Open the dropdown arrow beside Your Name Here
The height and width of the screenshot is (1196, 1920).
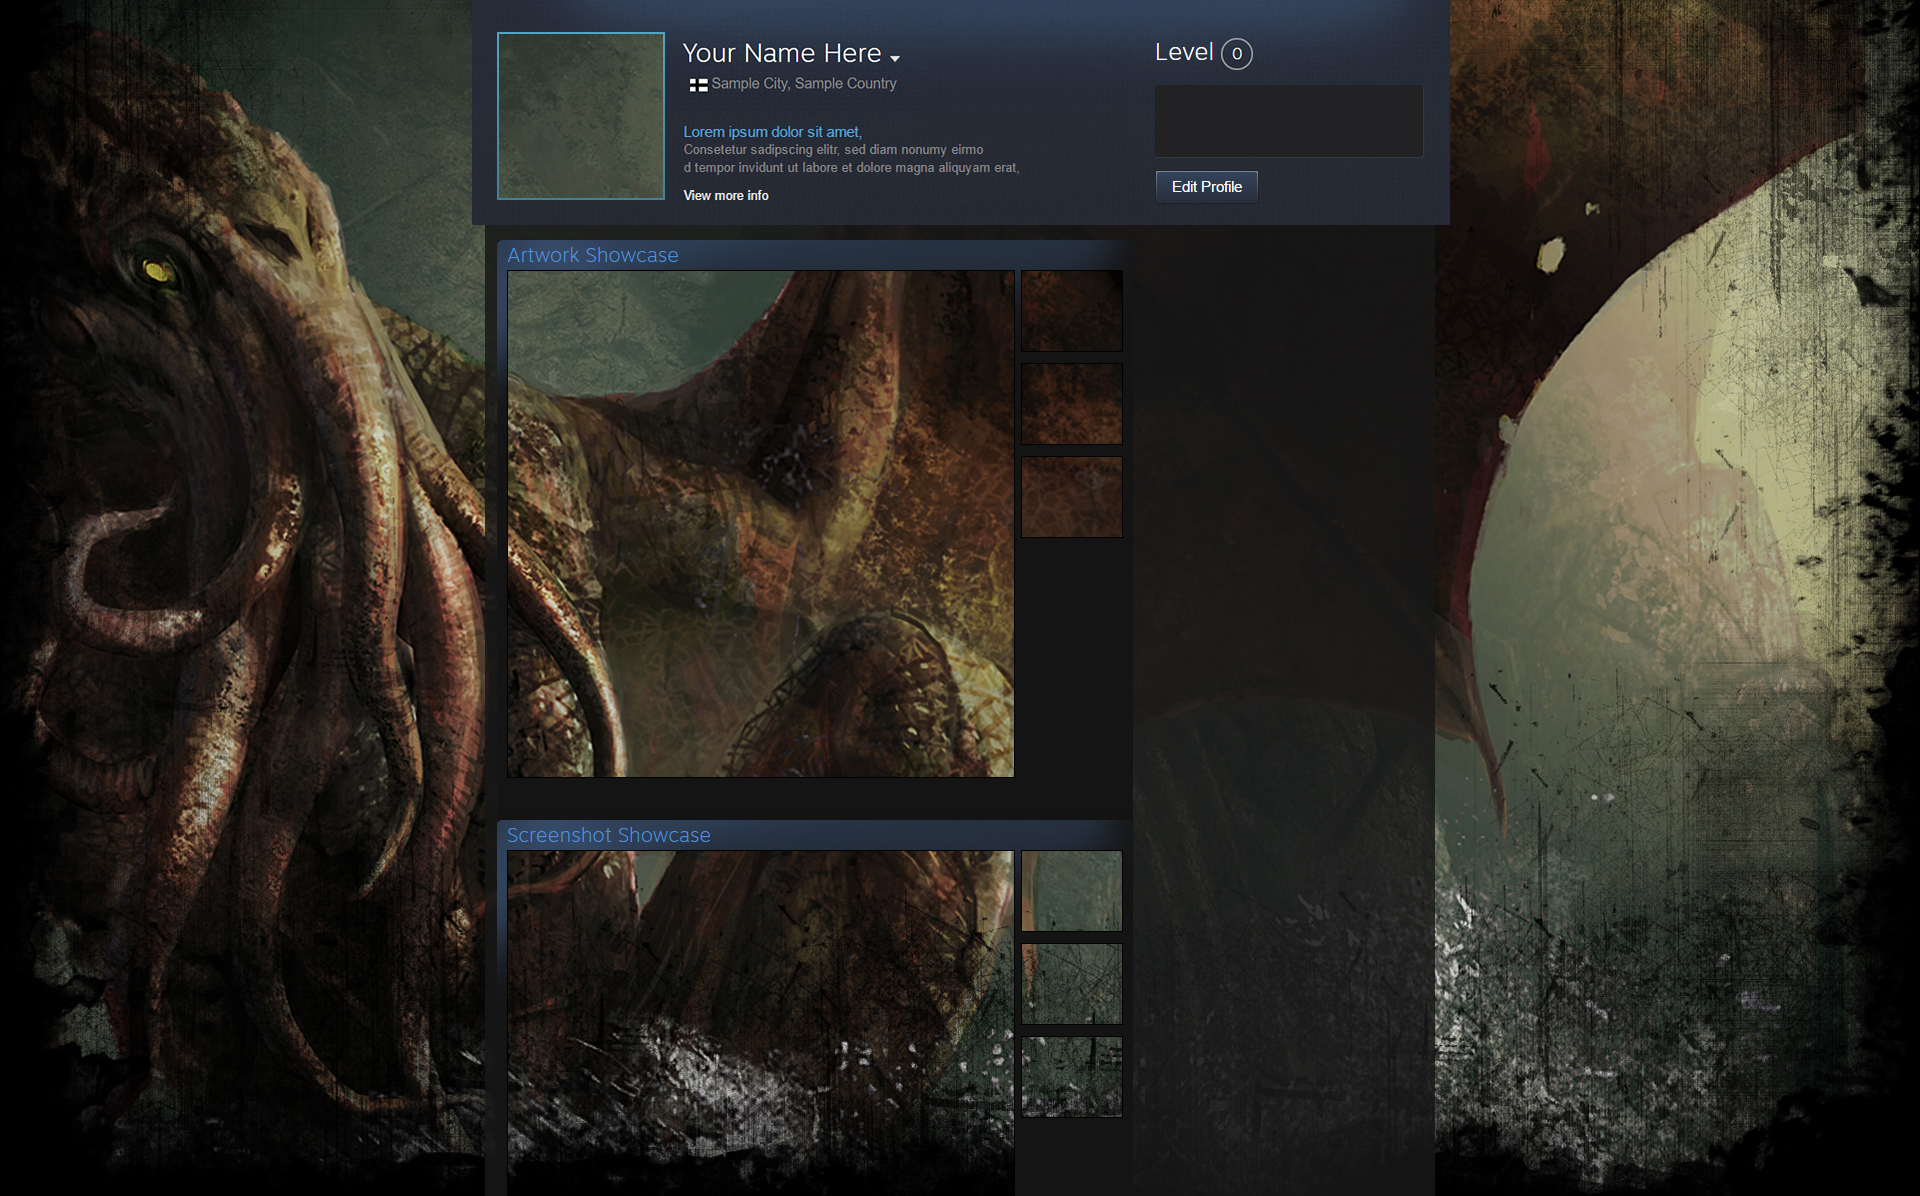pos(894,58)
